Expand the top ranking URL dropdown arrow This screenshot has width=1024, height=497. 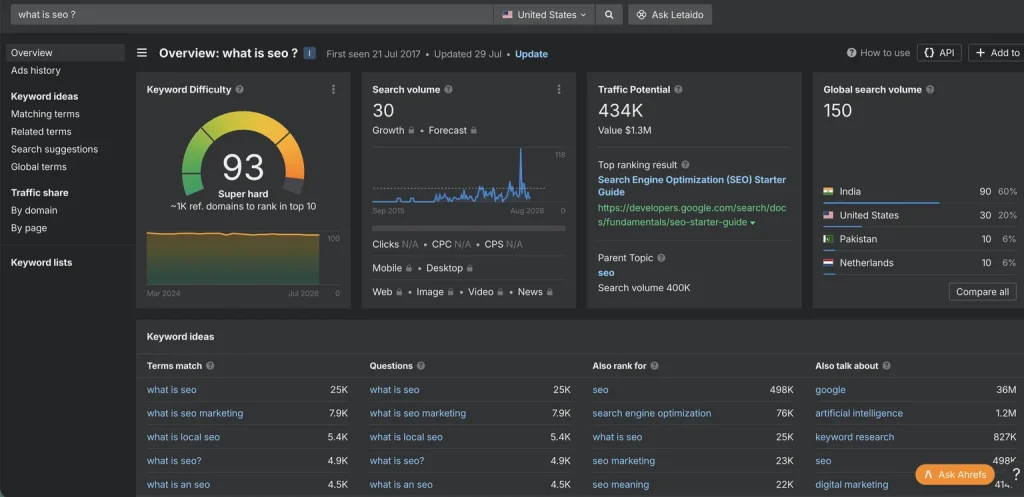click(752, 223)
